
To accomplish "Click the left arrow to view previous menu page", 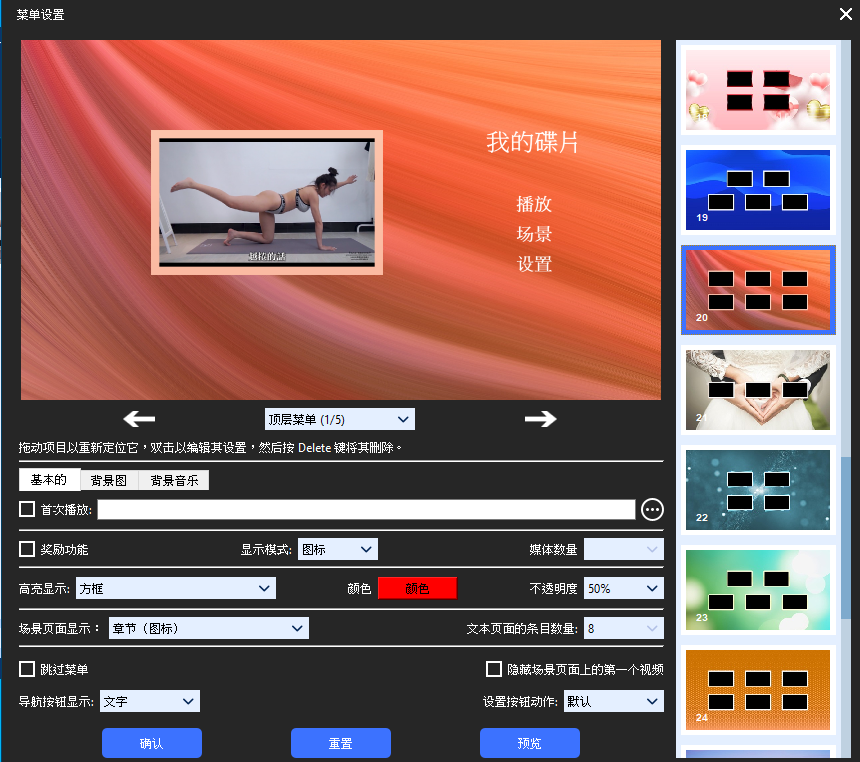I will [138, 419].
